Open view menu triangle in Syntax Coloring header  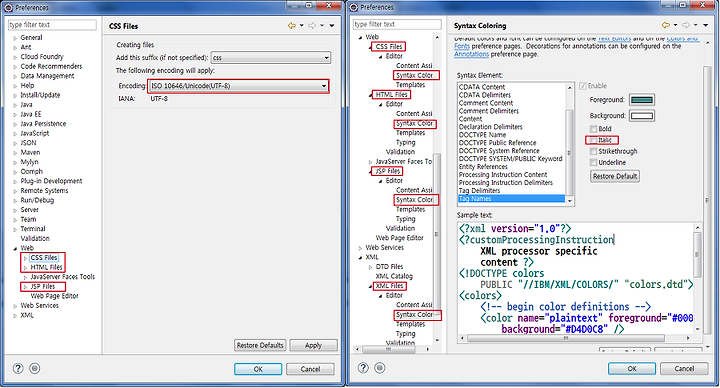pos(706,25)
